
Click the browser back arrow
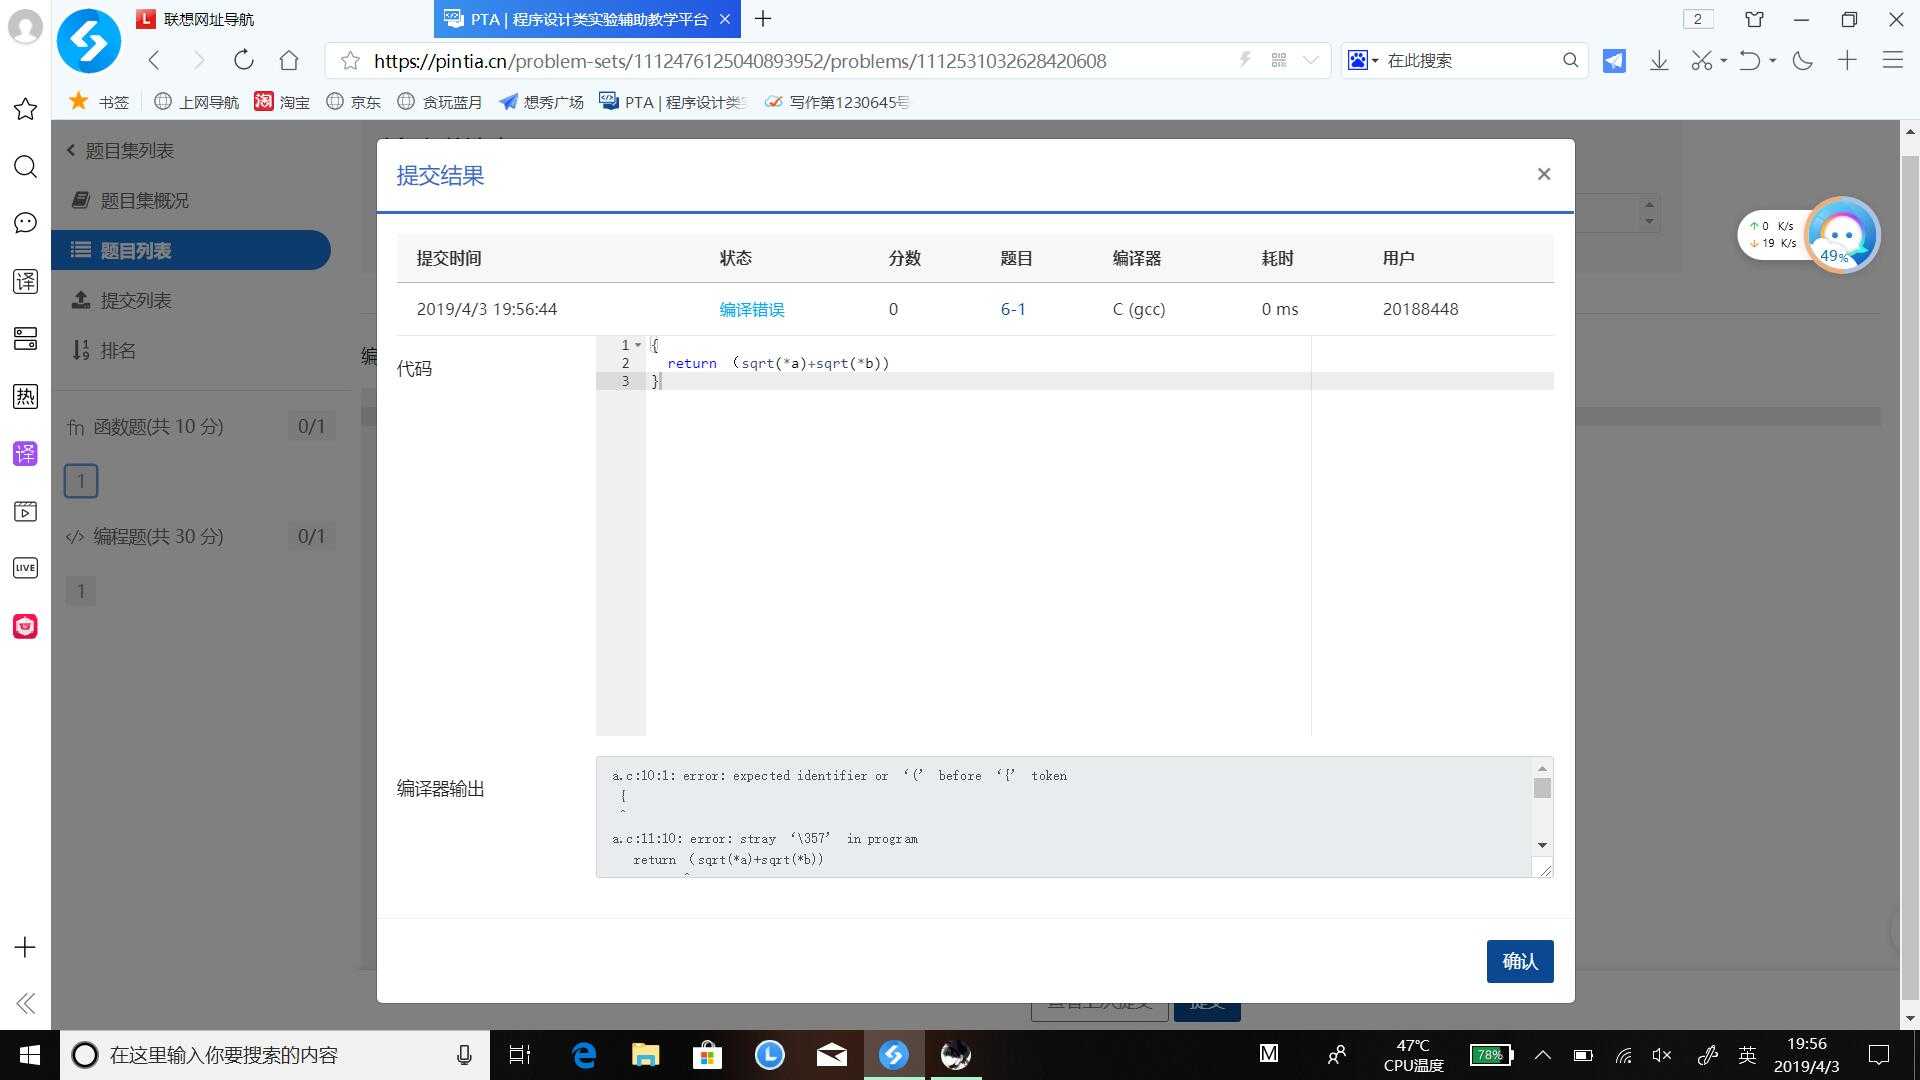154,60
